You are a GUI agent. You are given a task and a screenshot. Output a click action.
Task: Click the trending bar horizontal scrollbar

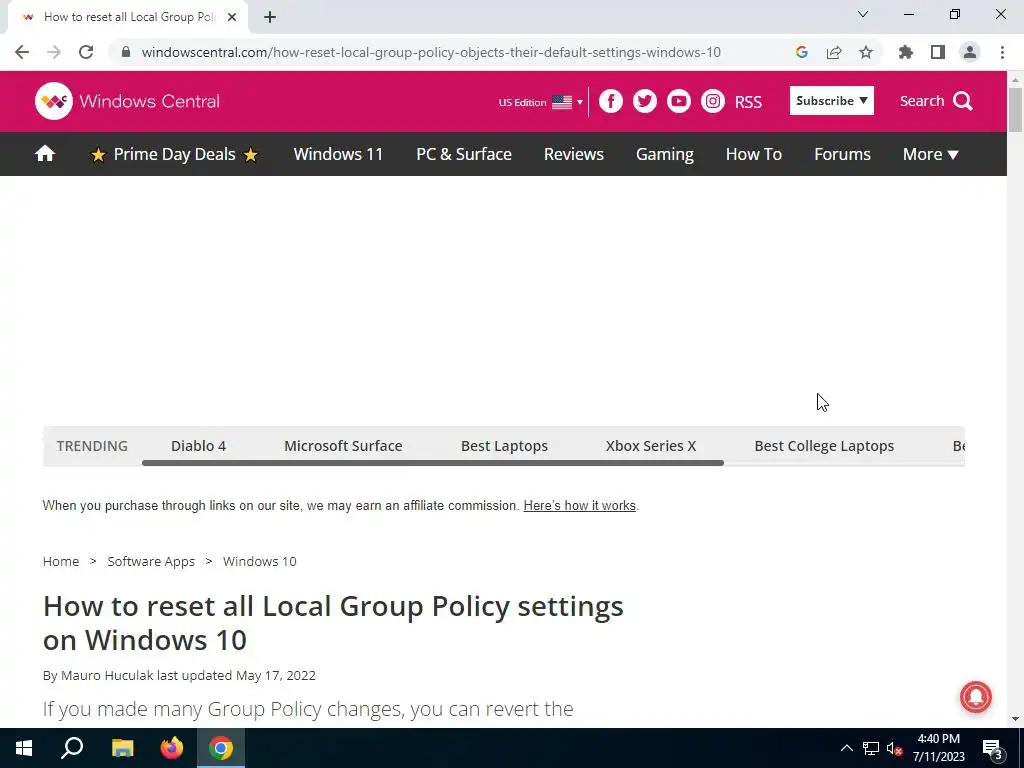tap(432, 462)
